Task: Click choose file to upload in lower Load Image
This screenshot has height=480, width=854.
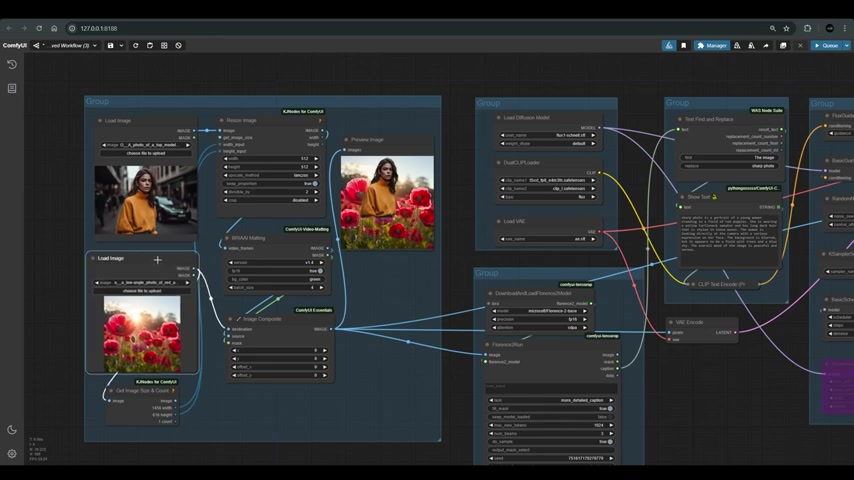Action: pyautogui.click(x=142, y=291)
